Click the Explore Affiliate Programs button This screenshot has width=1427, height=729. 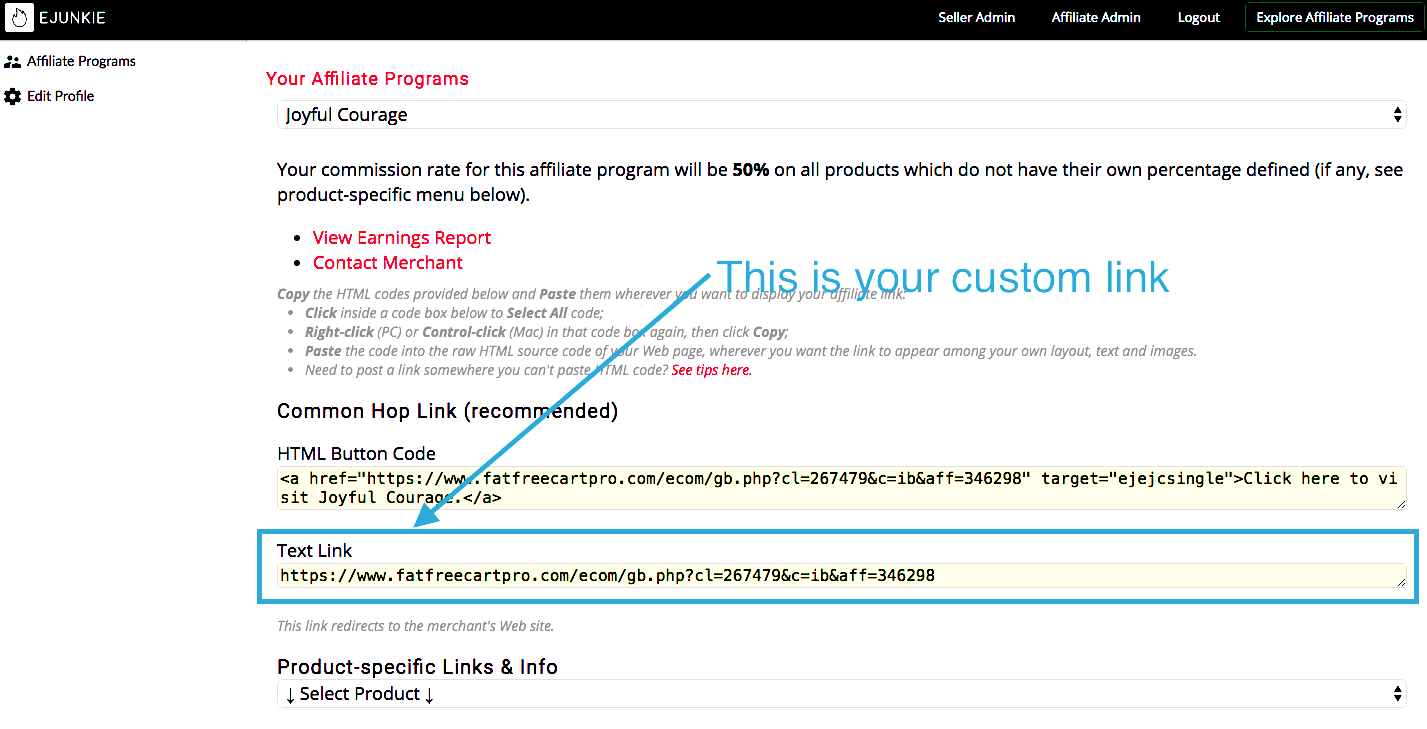1335,17
